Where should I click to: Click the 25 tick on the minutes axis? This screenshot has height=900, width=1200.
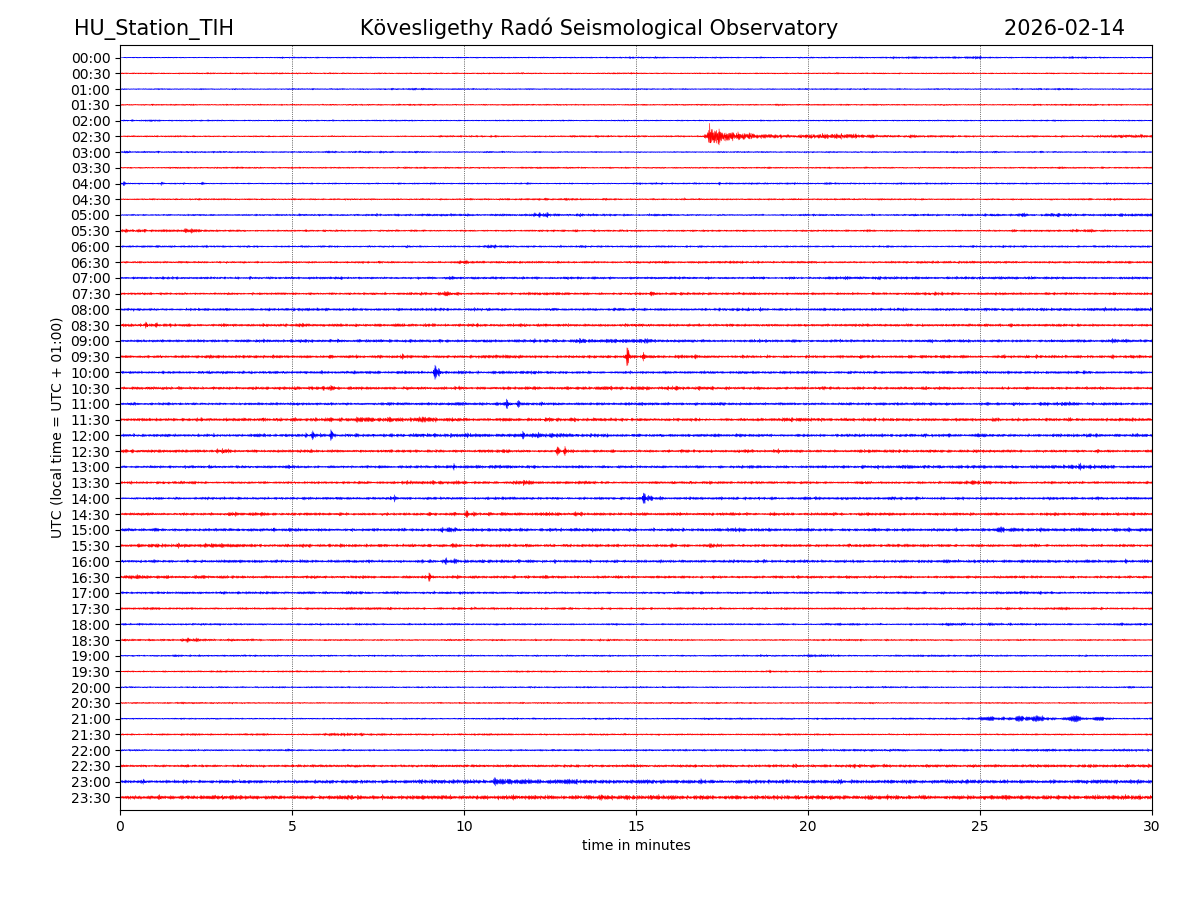click(x=979, y=826)
